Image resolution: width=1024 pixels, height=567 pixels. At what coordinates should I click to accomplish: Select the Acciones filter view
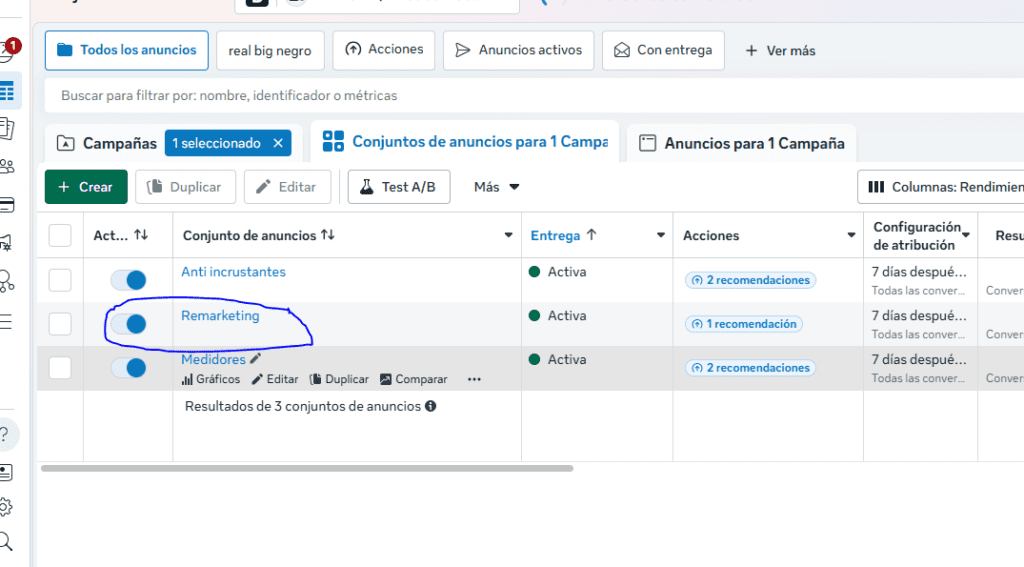tap(384, 50)
